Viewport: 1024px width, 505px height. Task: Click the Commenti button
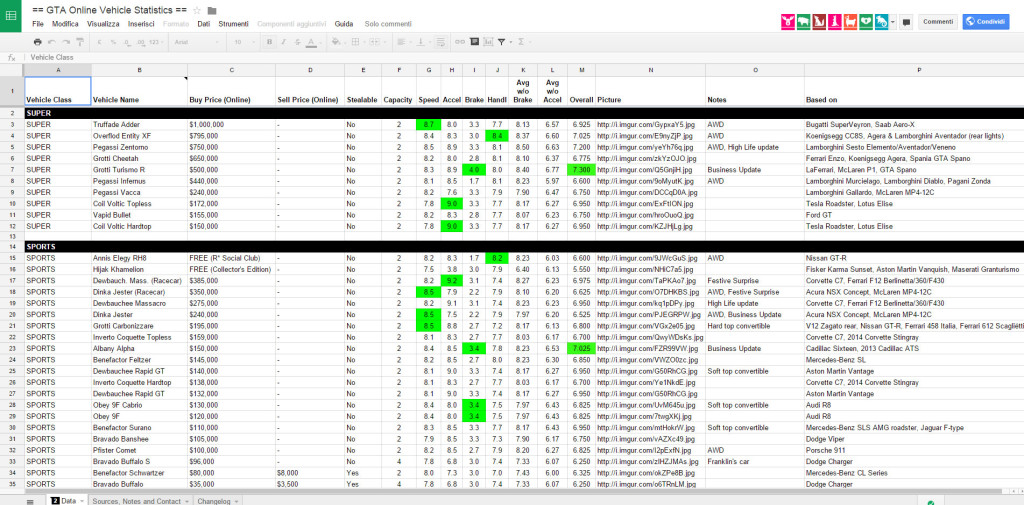click(x=938, y=22)
